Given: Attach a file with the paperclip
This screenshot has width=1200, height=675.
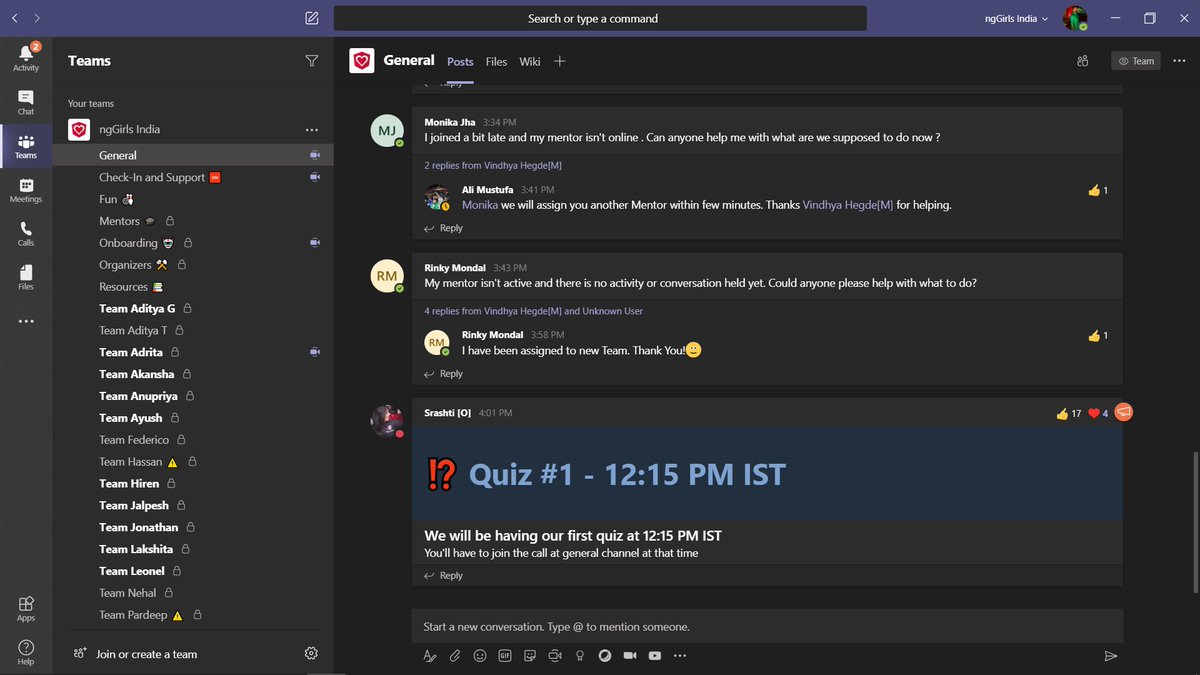Looking at the screenshot, I should (x=455, y=656).
